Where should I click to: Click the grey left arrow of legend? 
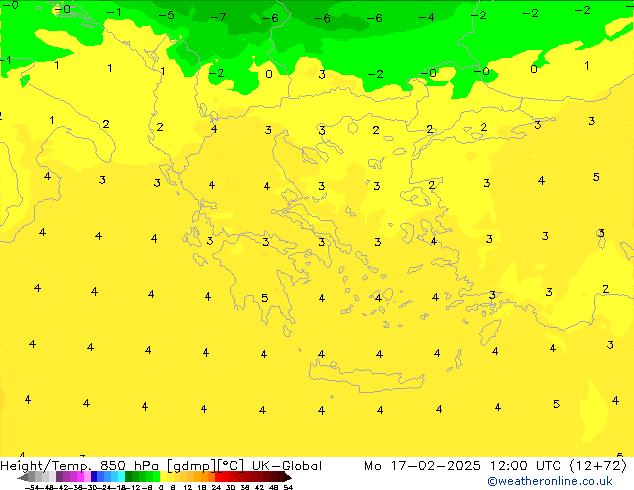coord(22,478)
